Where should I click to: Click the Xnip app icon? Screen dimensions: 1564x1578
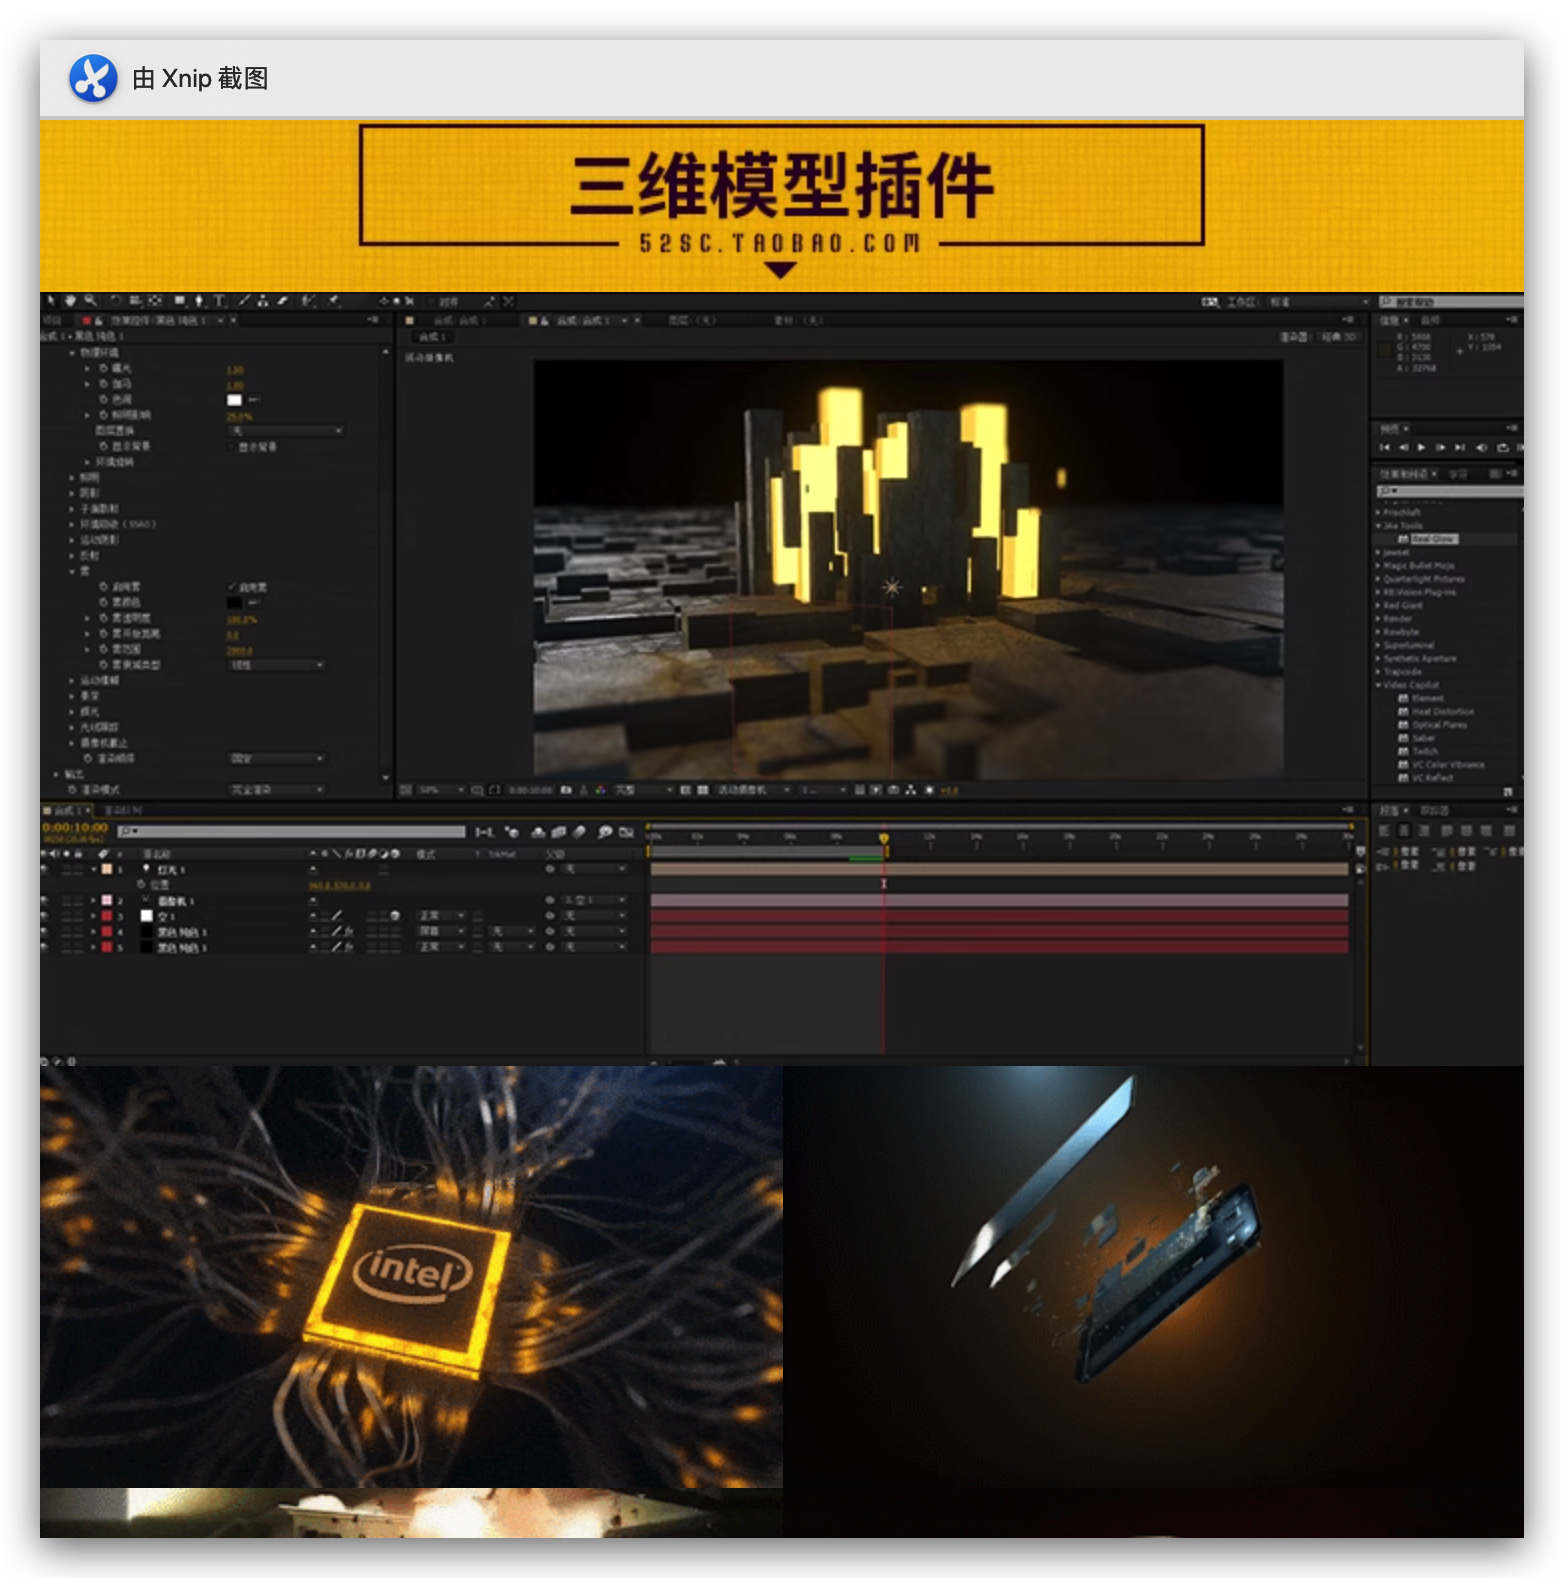pyautogui.click(x=93, y=78)
